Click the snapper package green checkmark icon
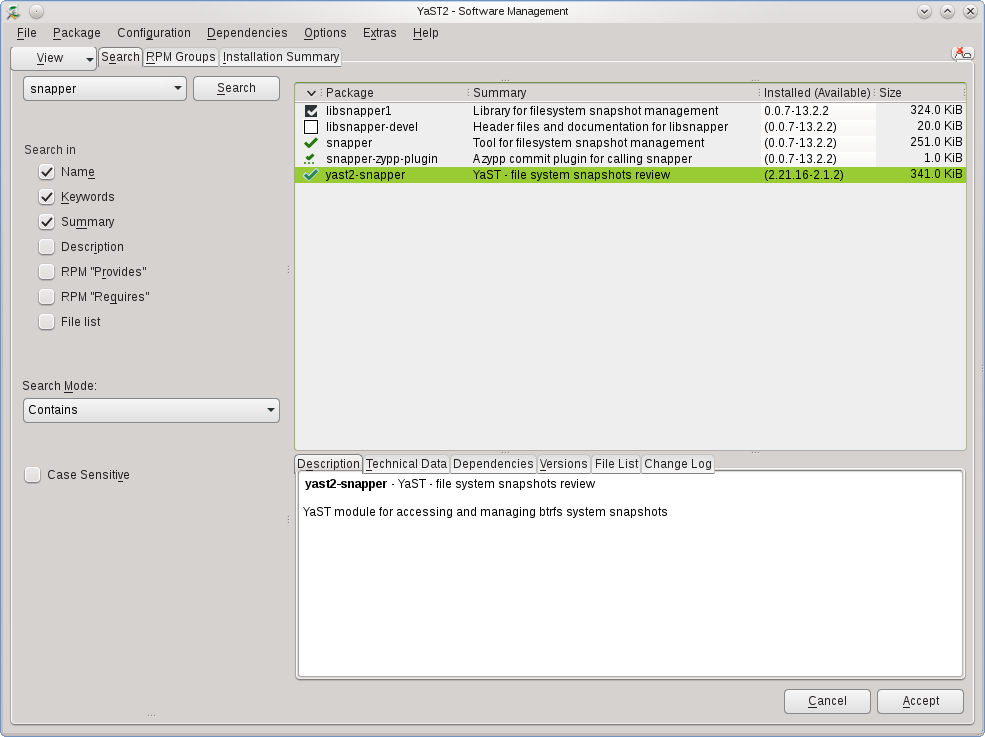The width and height of the screenshot is (985, 737). pos(311,143)
